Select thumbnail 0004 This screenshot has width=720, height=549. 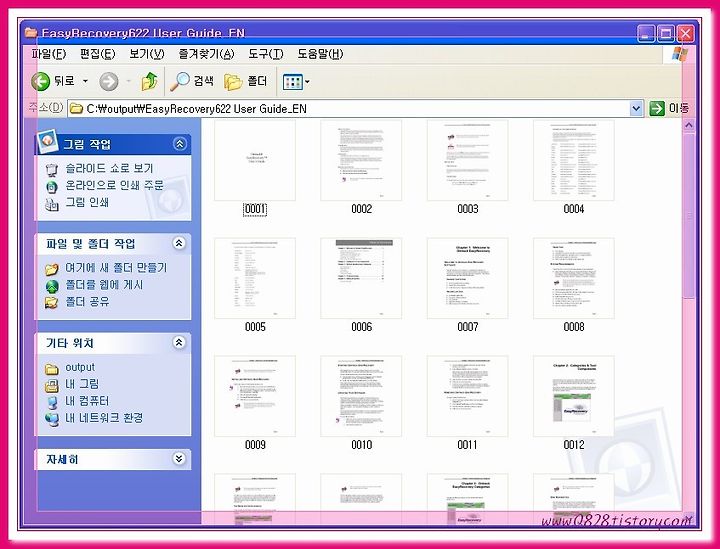(574, 160)
